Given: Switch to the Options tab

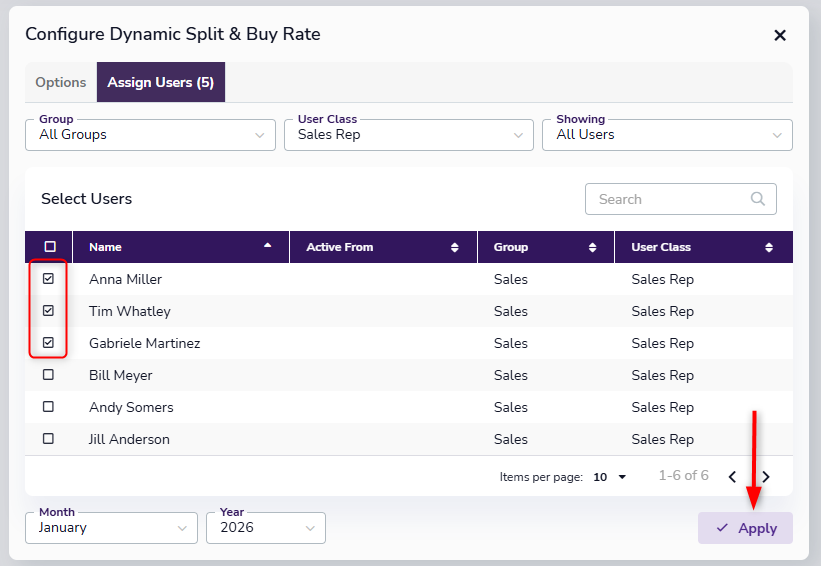Looking at the screenshot, I should tap(61, 82).
